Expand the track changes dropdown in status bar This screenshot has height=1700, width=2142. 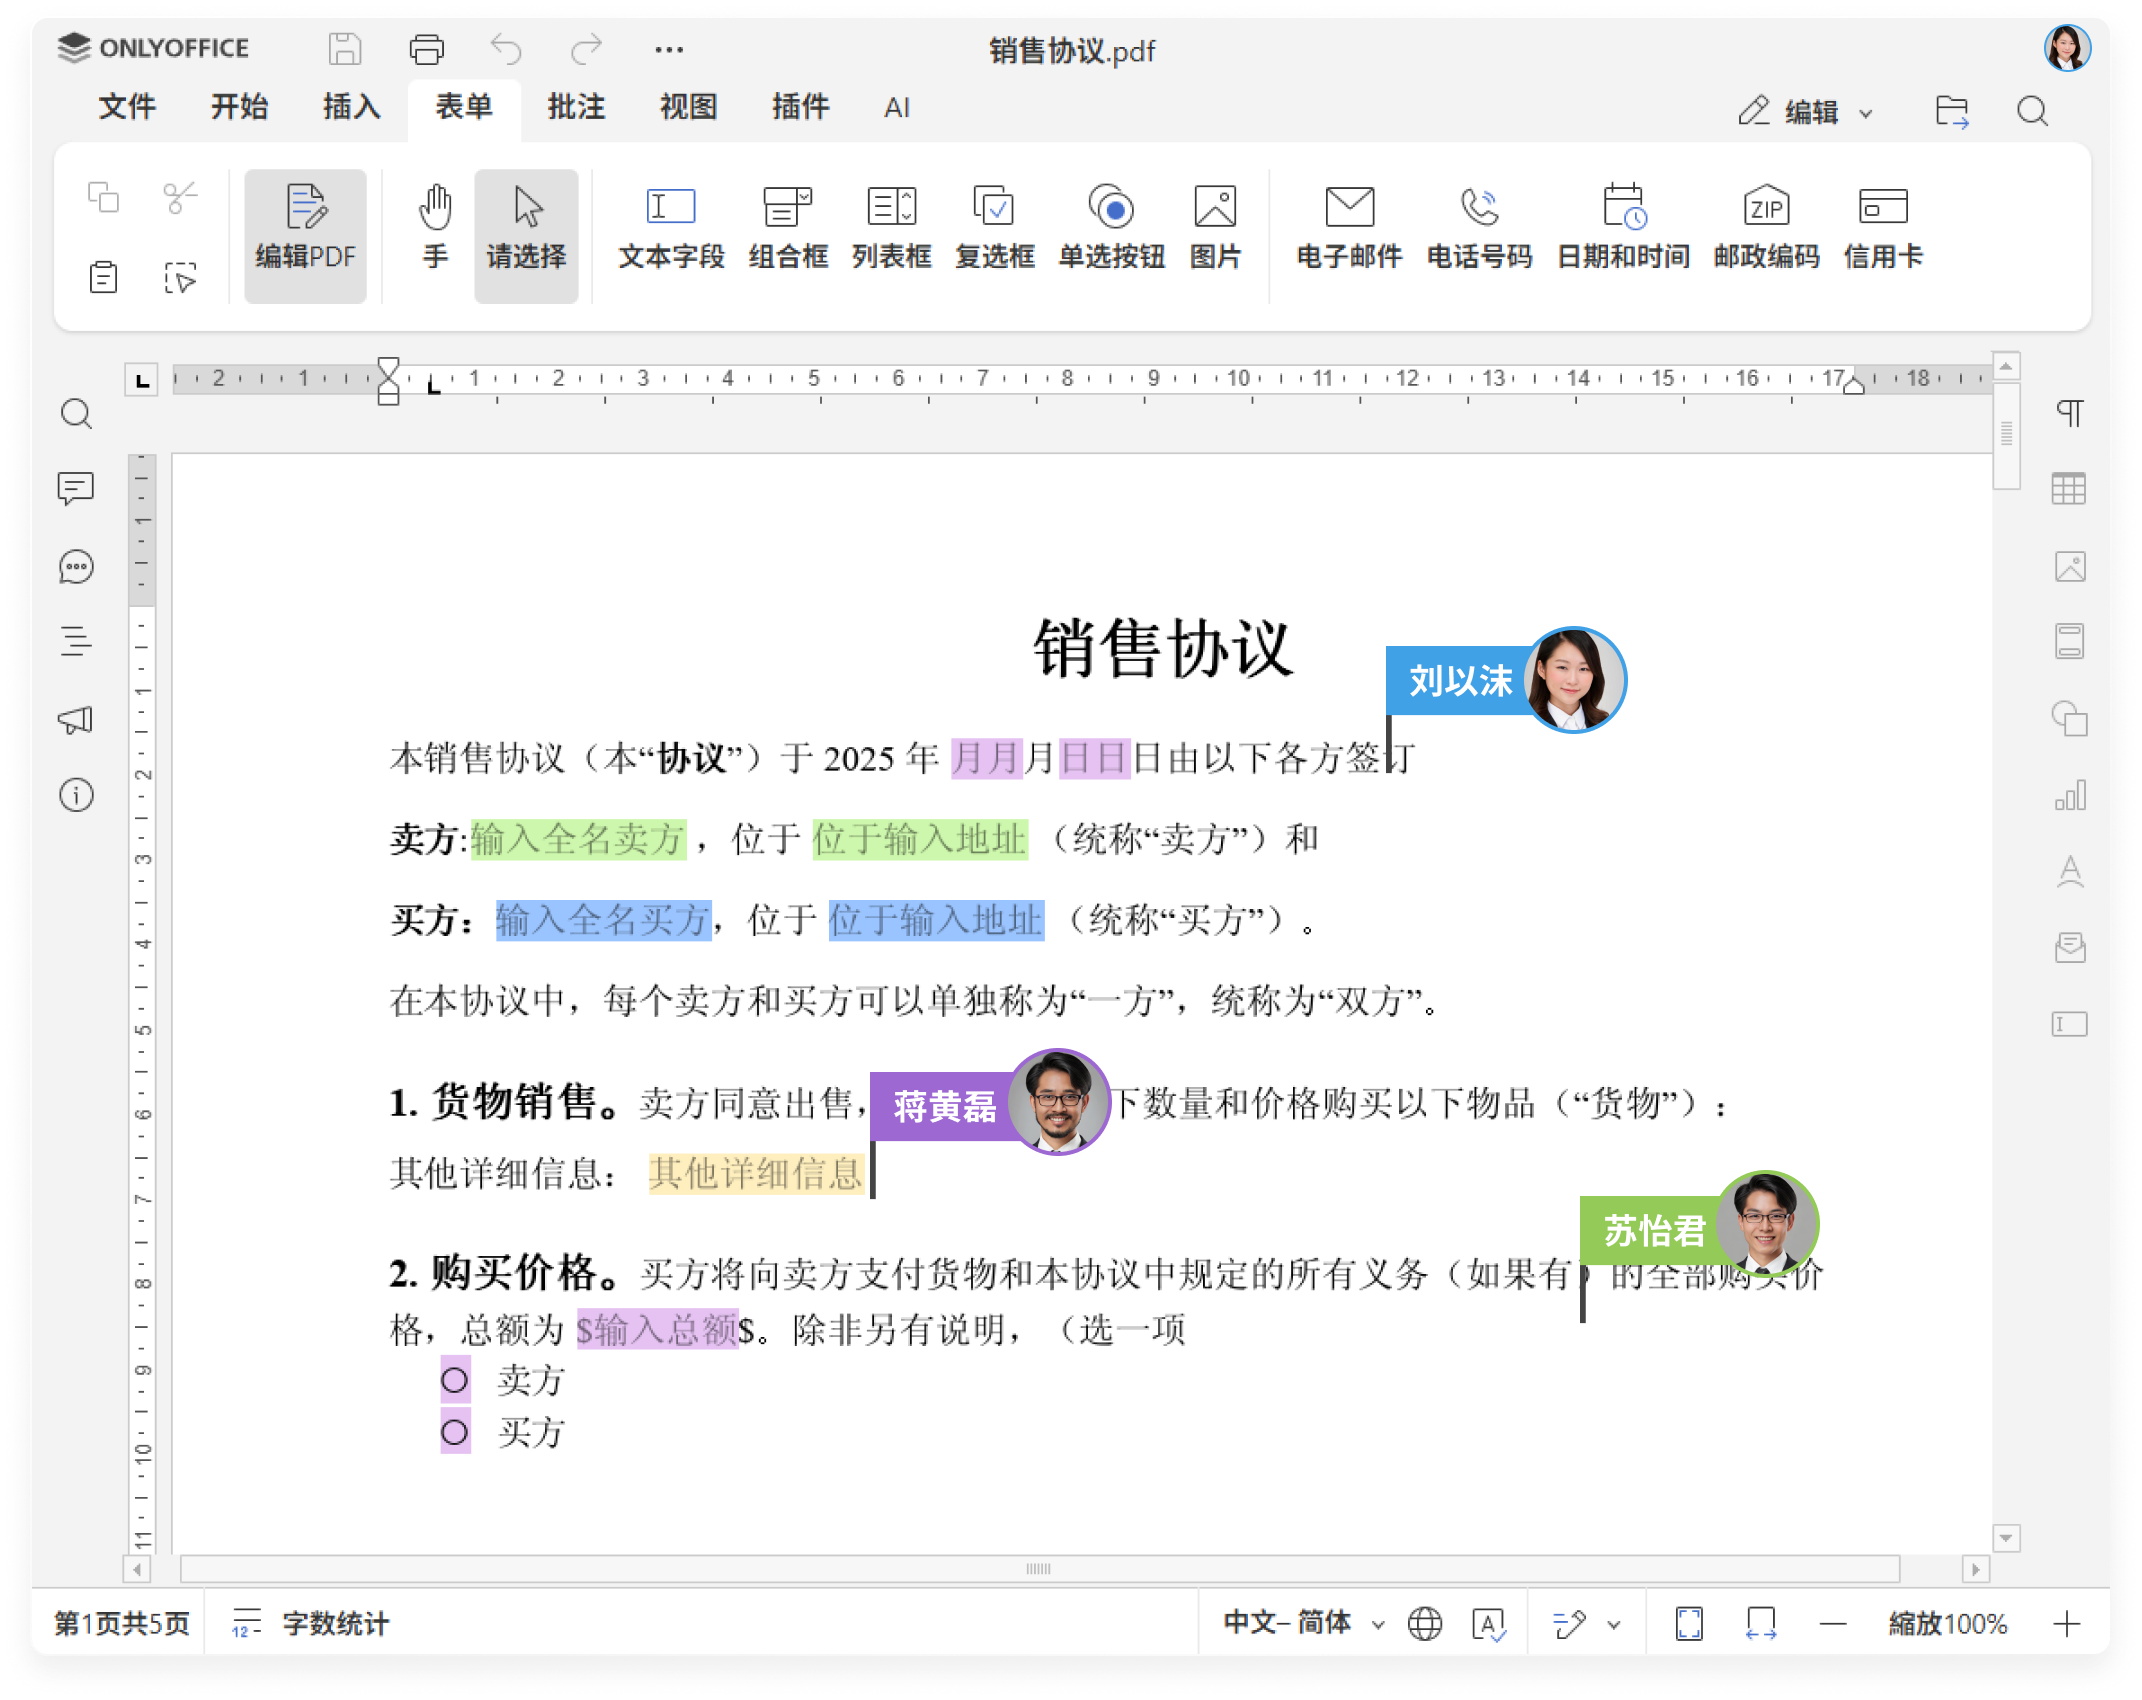1614,1625
